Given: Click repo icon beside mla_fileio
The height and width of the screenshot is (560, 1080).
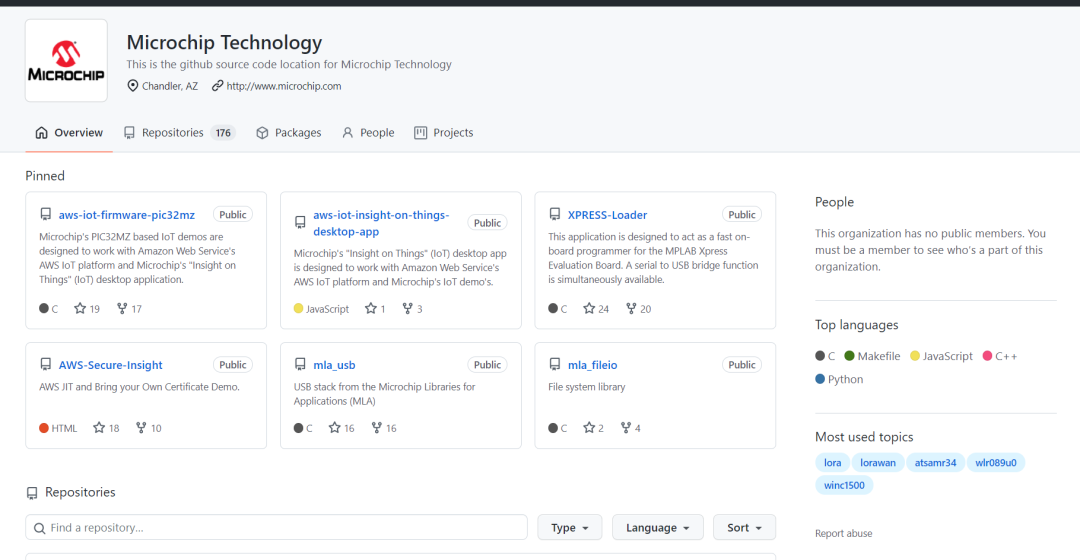Looking at the screenshot, I should [x=554, y=364].
